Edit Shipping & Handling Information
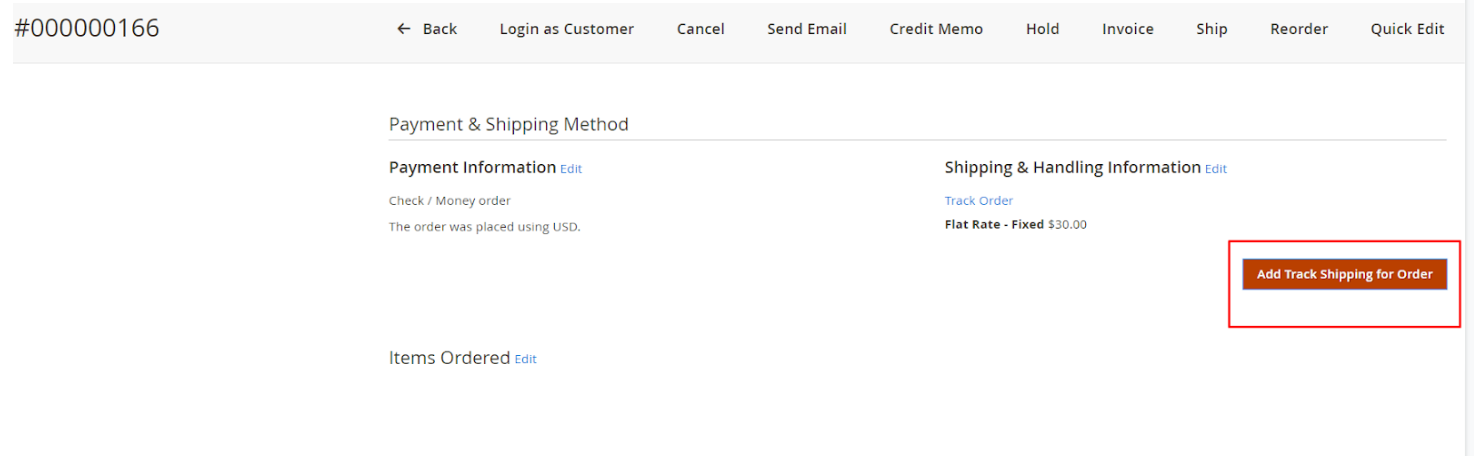This screenshot has width=1474, height=456. pyautogui.click(x=1215, y=169)
